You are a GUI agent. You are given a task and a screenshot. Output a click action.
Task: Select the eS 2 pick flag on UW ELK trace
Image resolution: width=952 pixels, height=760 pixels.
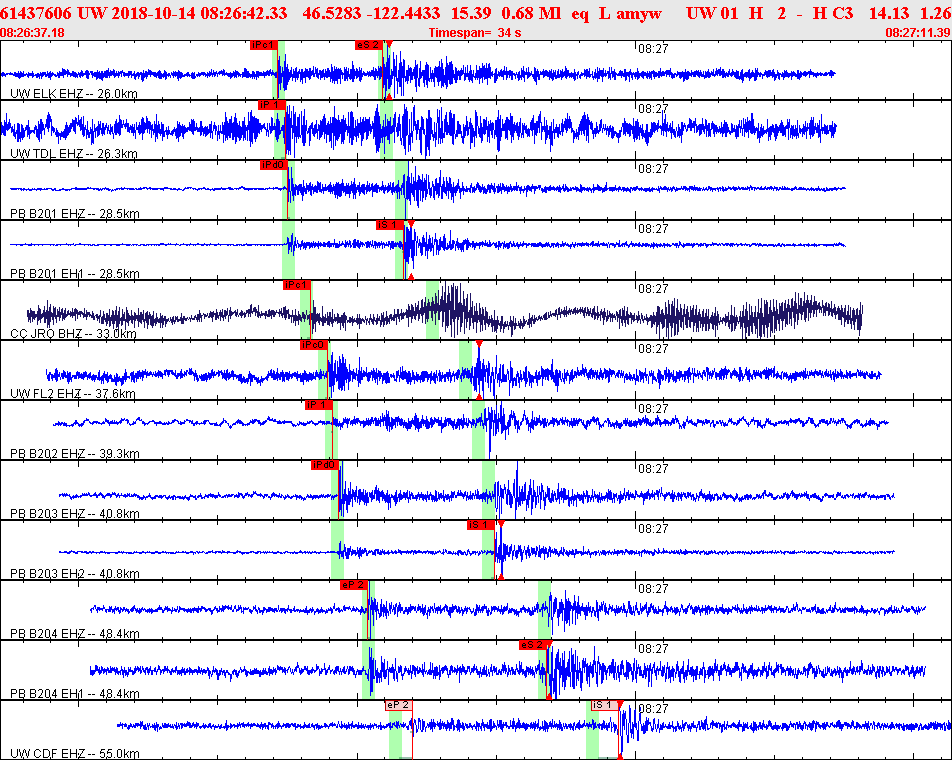click(369, 45)
